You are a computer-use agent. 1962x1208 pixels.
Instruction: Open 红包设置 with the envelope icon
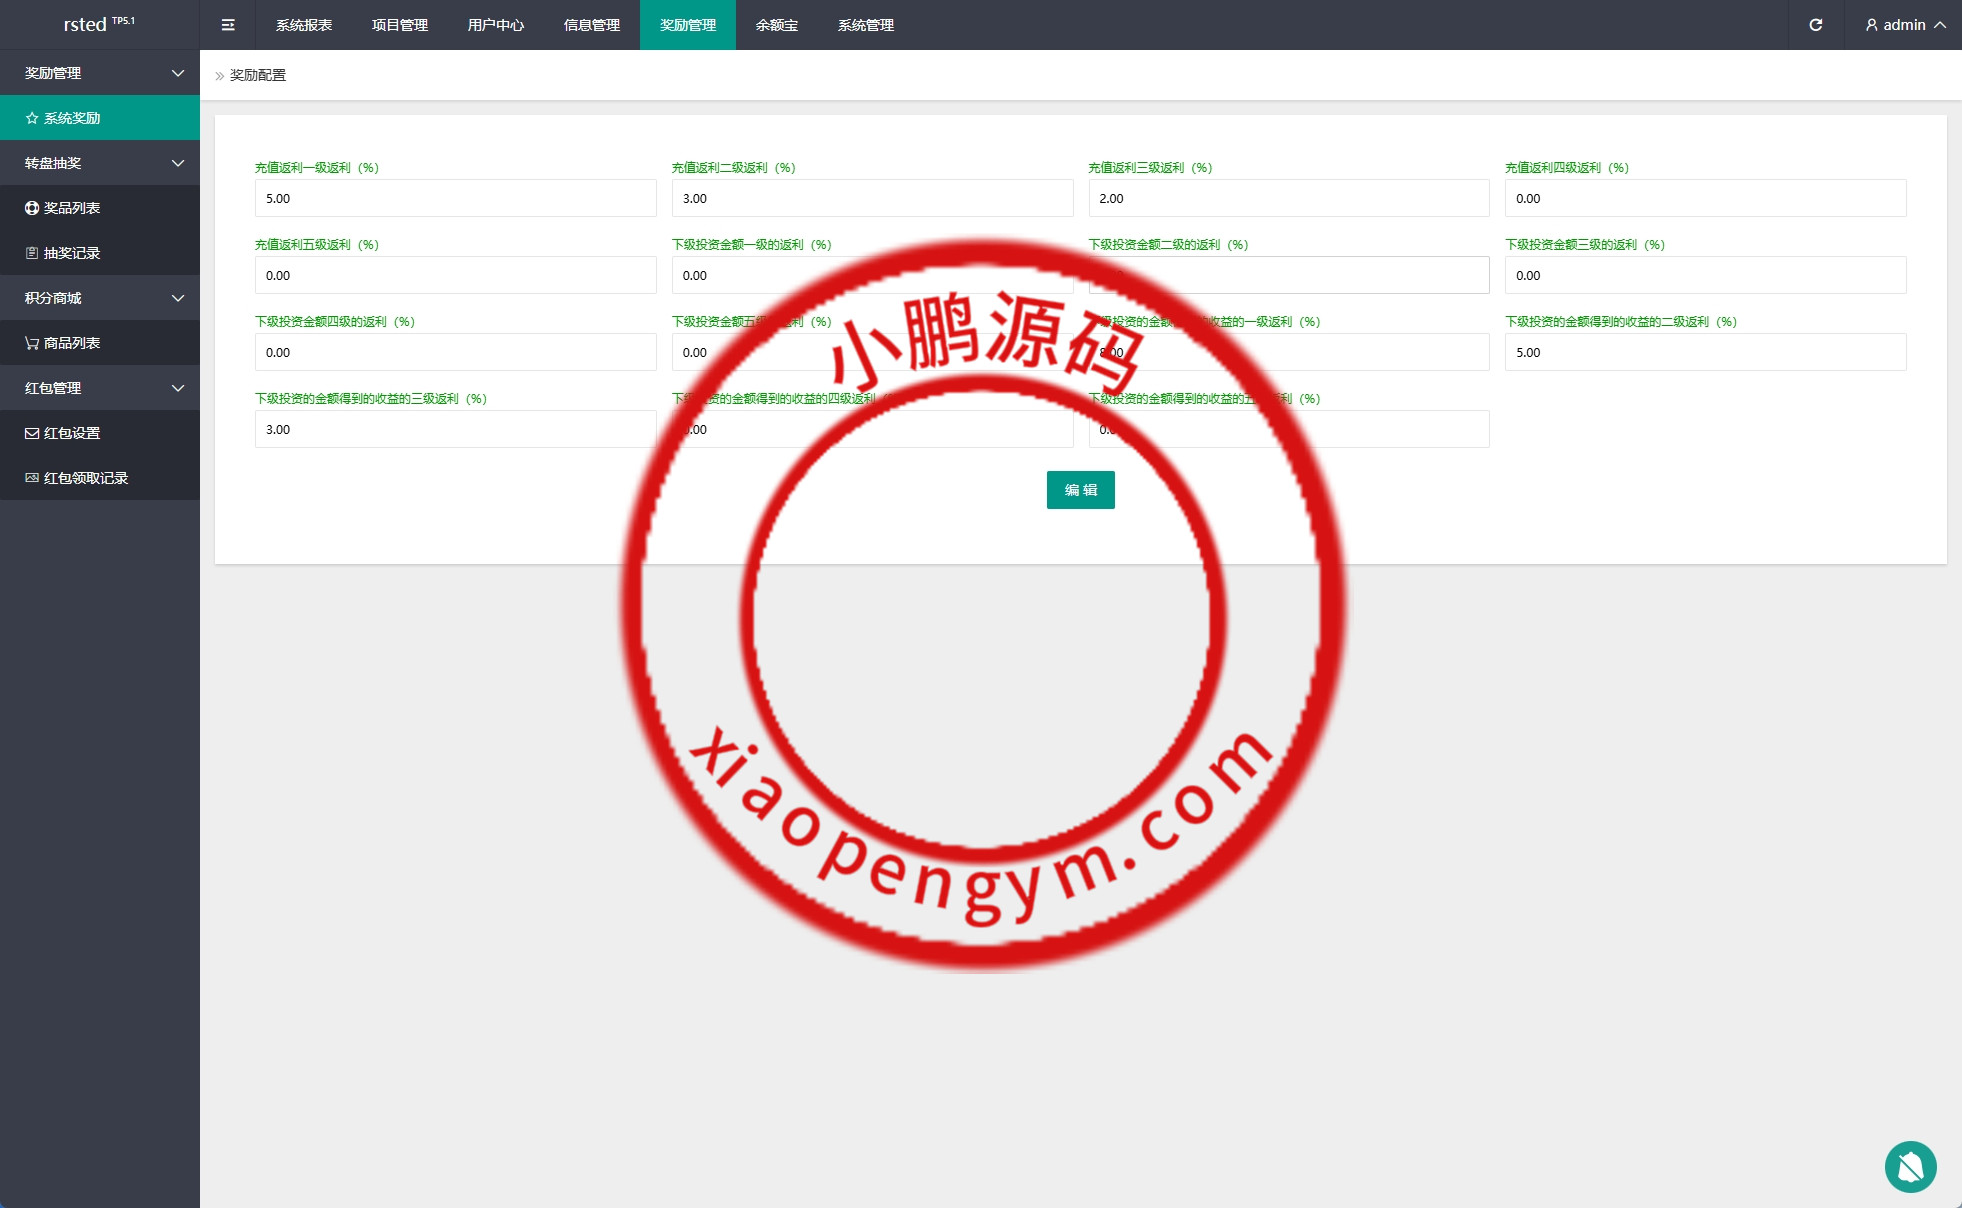[x=72, y=433]
